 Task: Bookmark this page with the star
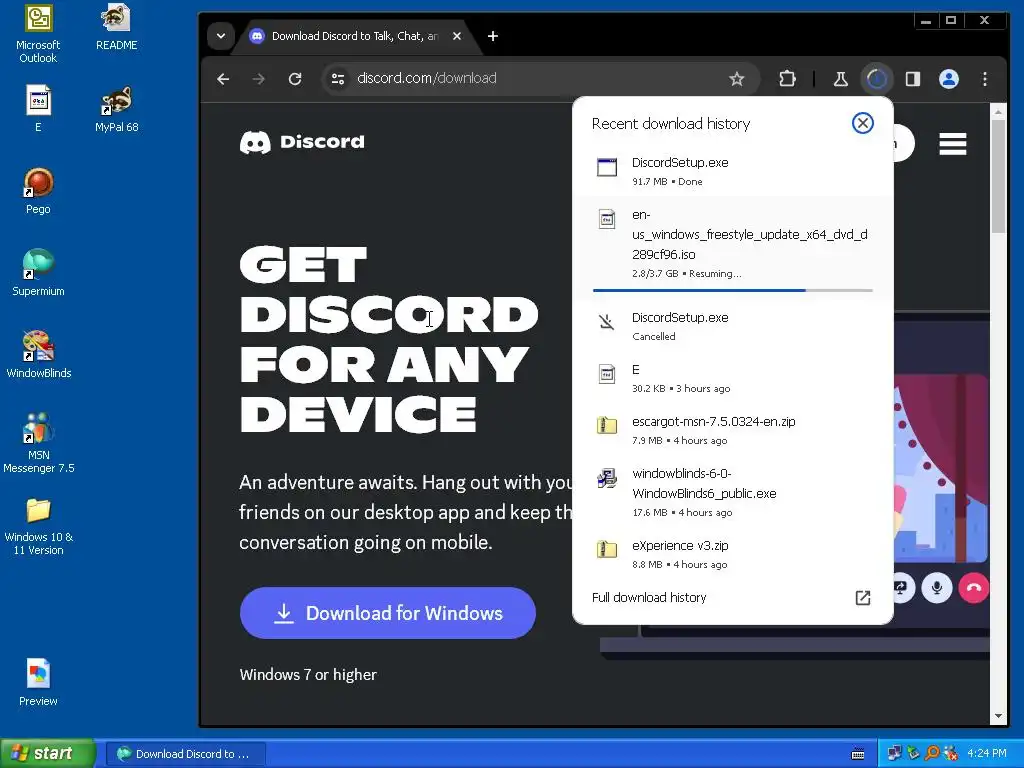(x=737, y=79)
